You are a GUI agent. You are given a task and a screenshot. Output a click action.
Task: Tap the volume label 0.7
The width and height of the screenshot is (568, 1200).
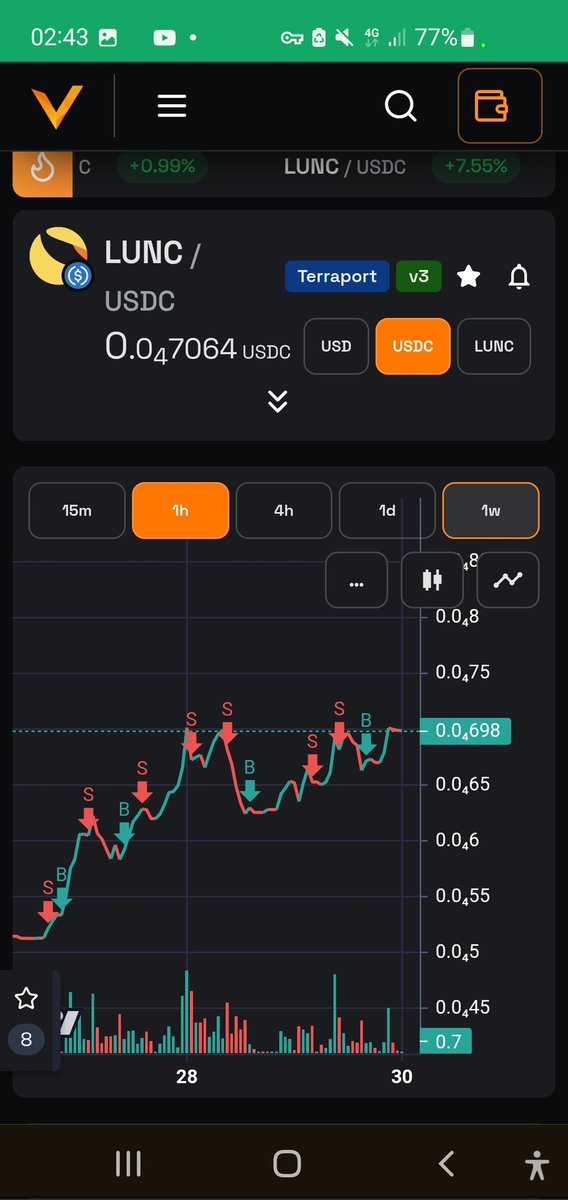click(x=446, y=1042)
